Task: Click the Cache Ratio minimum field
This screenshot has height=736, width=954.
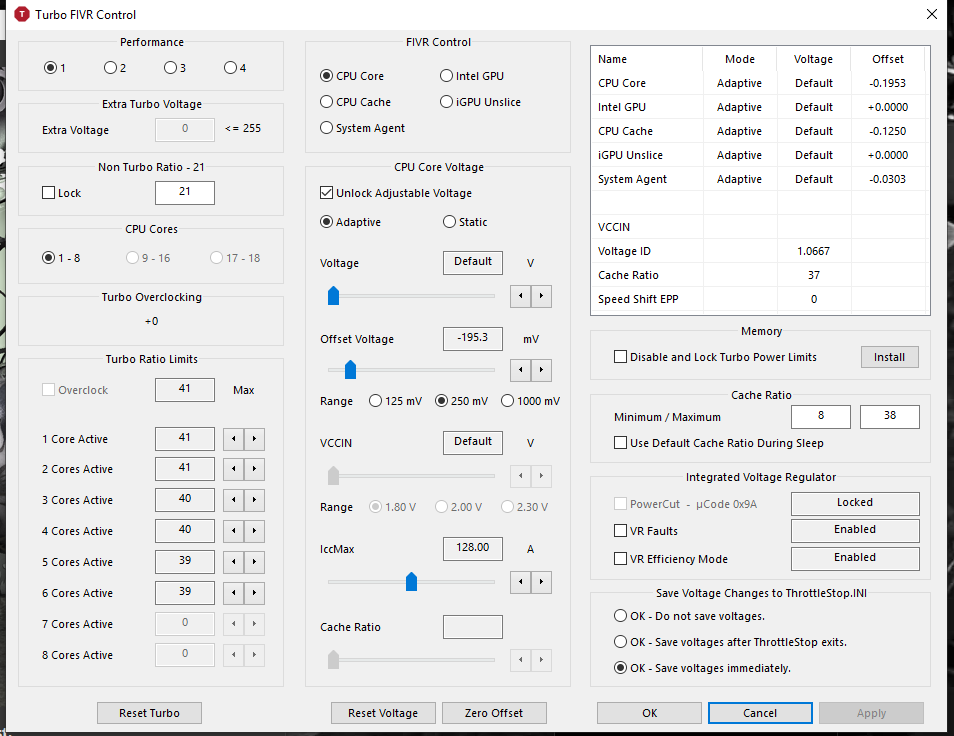Action: tap(821, 417)
